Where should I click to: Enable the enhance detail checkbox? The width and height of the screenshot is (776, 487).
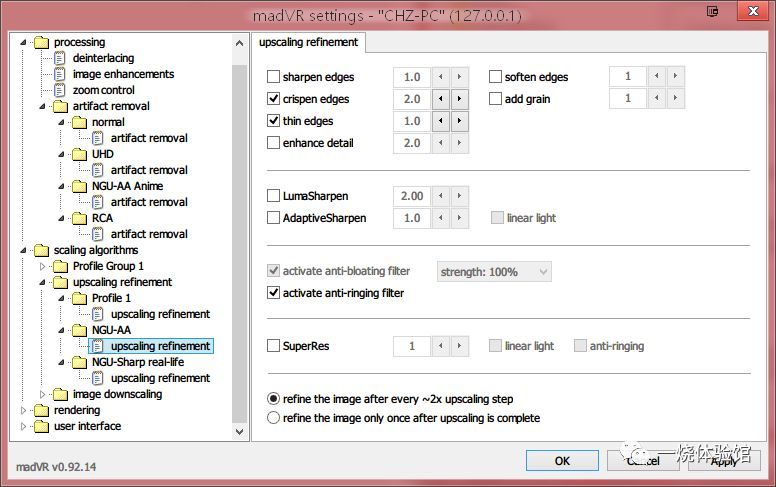coord(273,143)
